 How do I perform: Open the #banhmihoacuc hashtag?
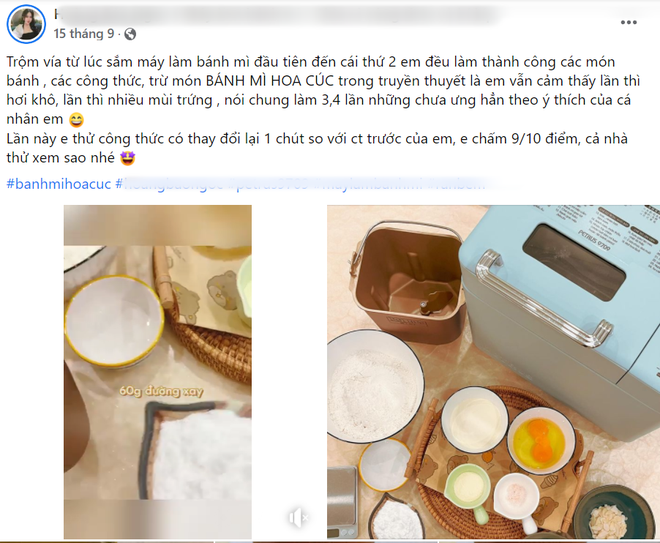click(x=59, y=184)
